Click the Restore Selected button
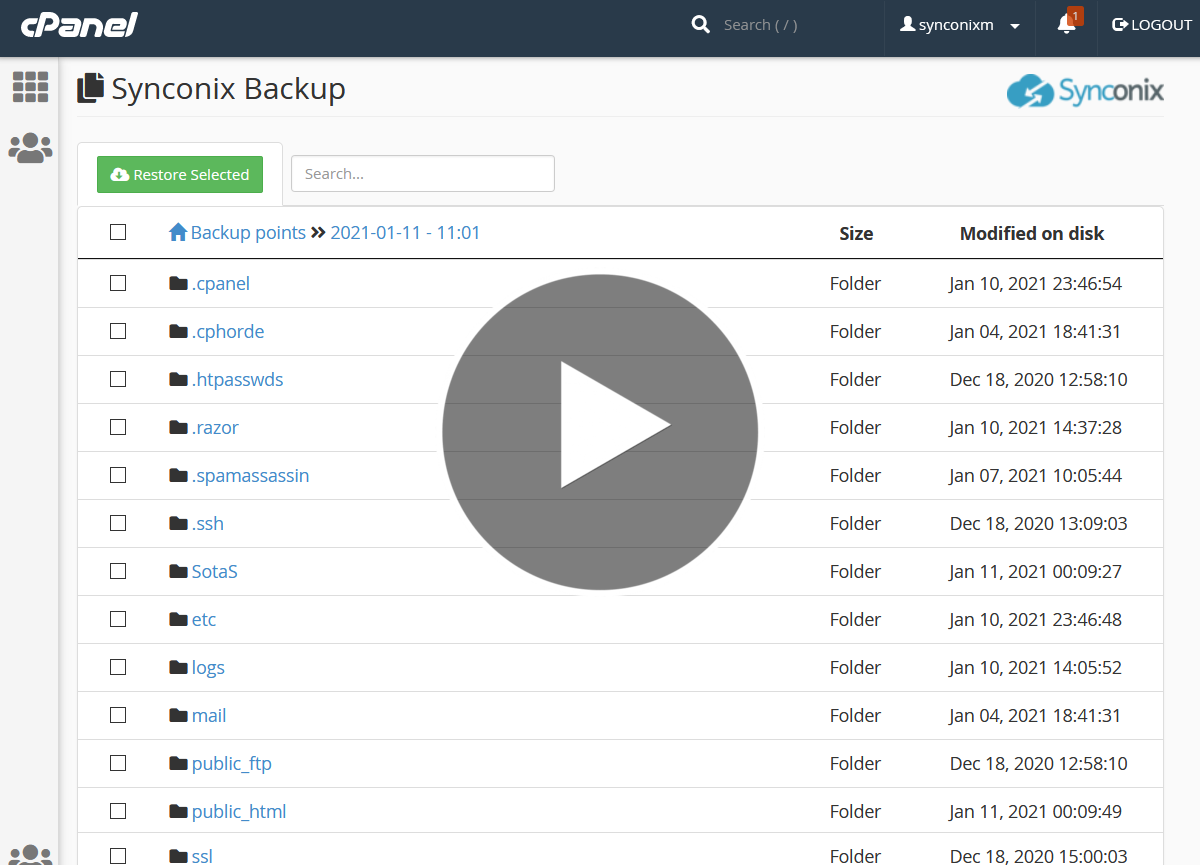 coord(180,174)
